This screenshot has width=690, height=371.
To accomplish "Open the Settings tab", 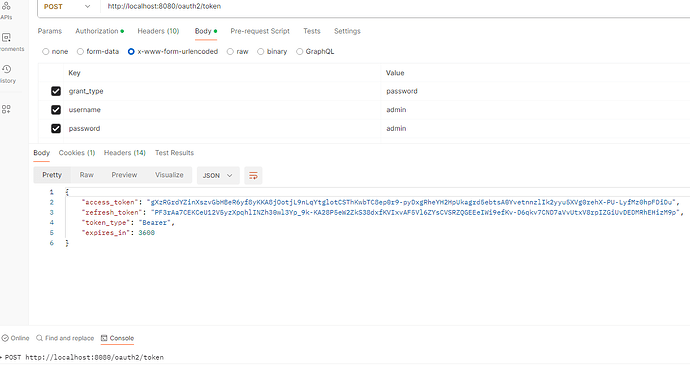I will [347, 31].
